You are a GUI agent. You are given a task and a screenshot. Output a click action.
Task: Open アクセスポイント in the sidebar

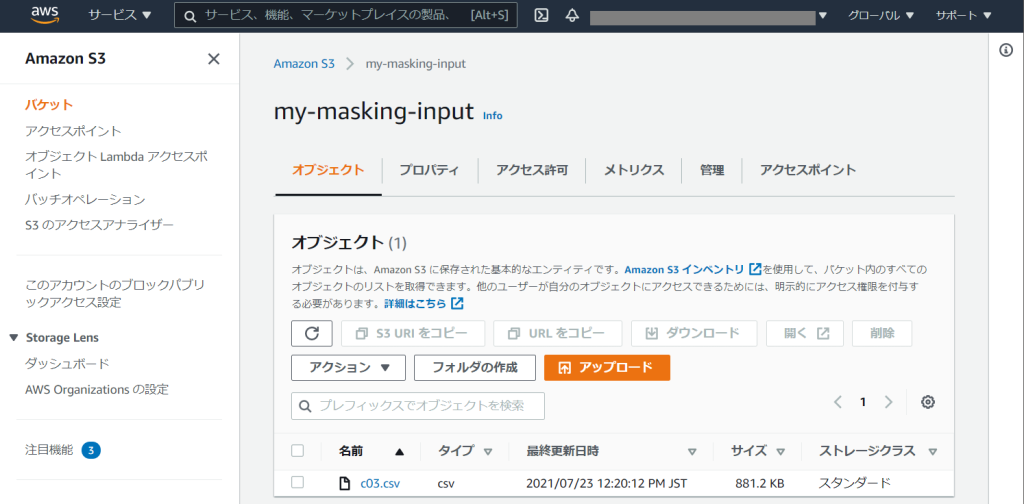pyautogui.click(x=73, y=131)
